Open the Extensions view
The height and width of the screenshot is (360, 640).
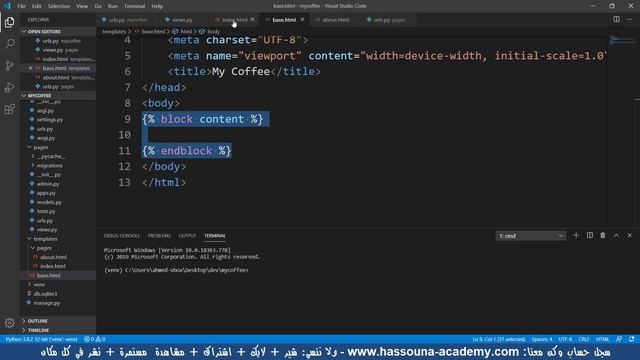9,109
